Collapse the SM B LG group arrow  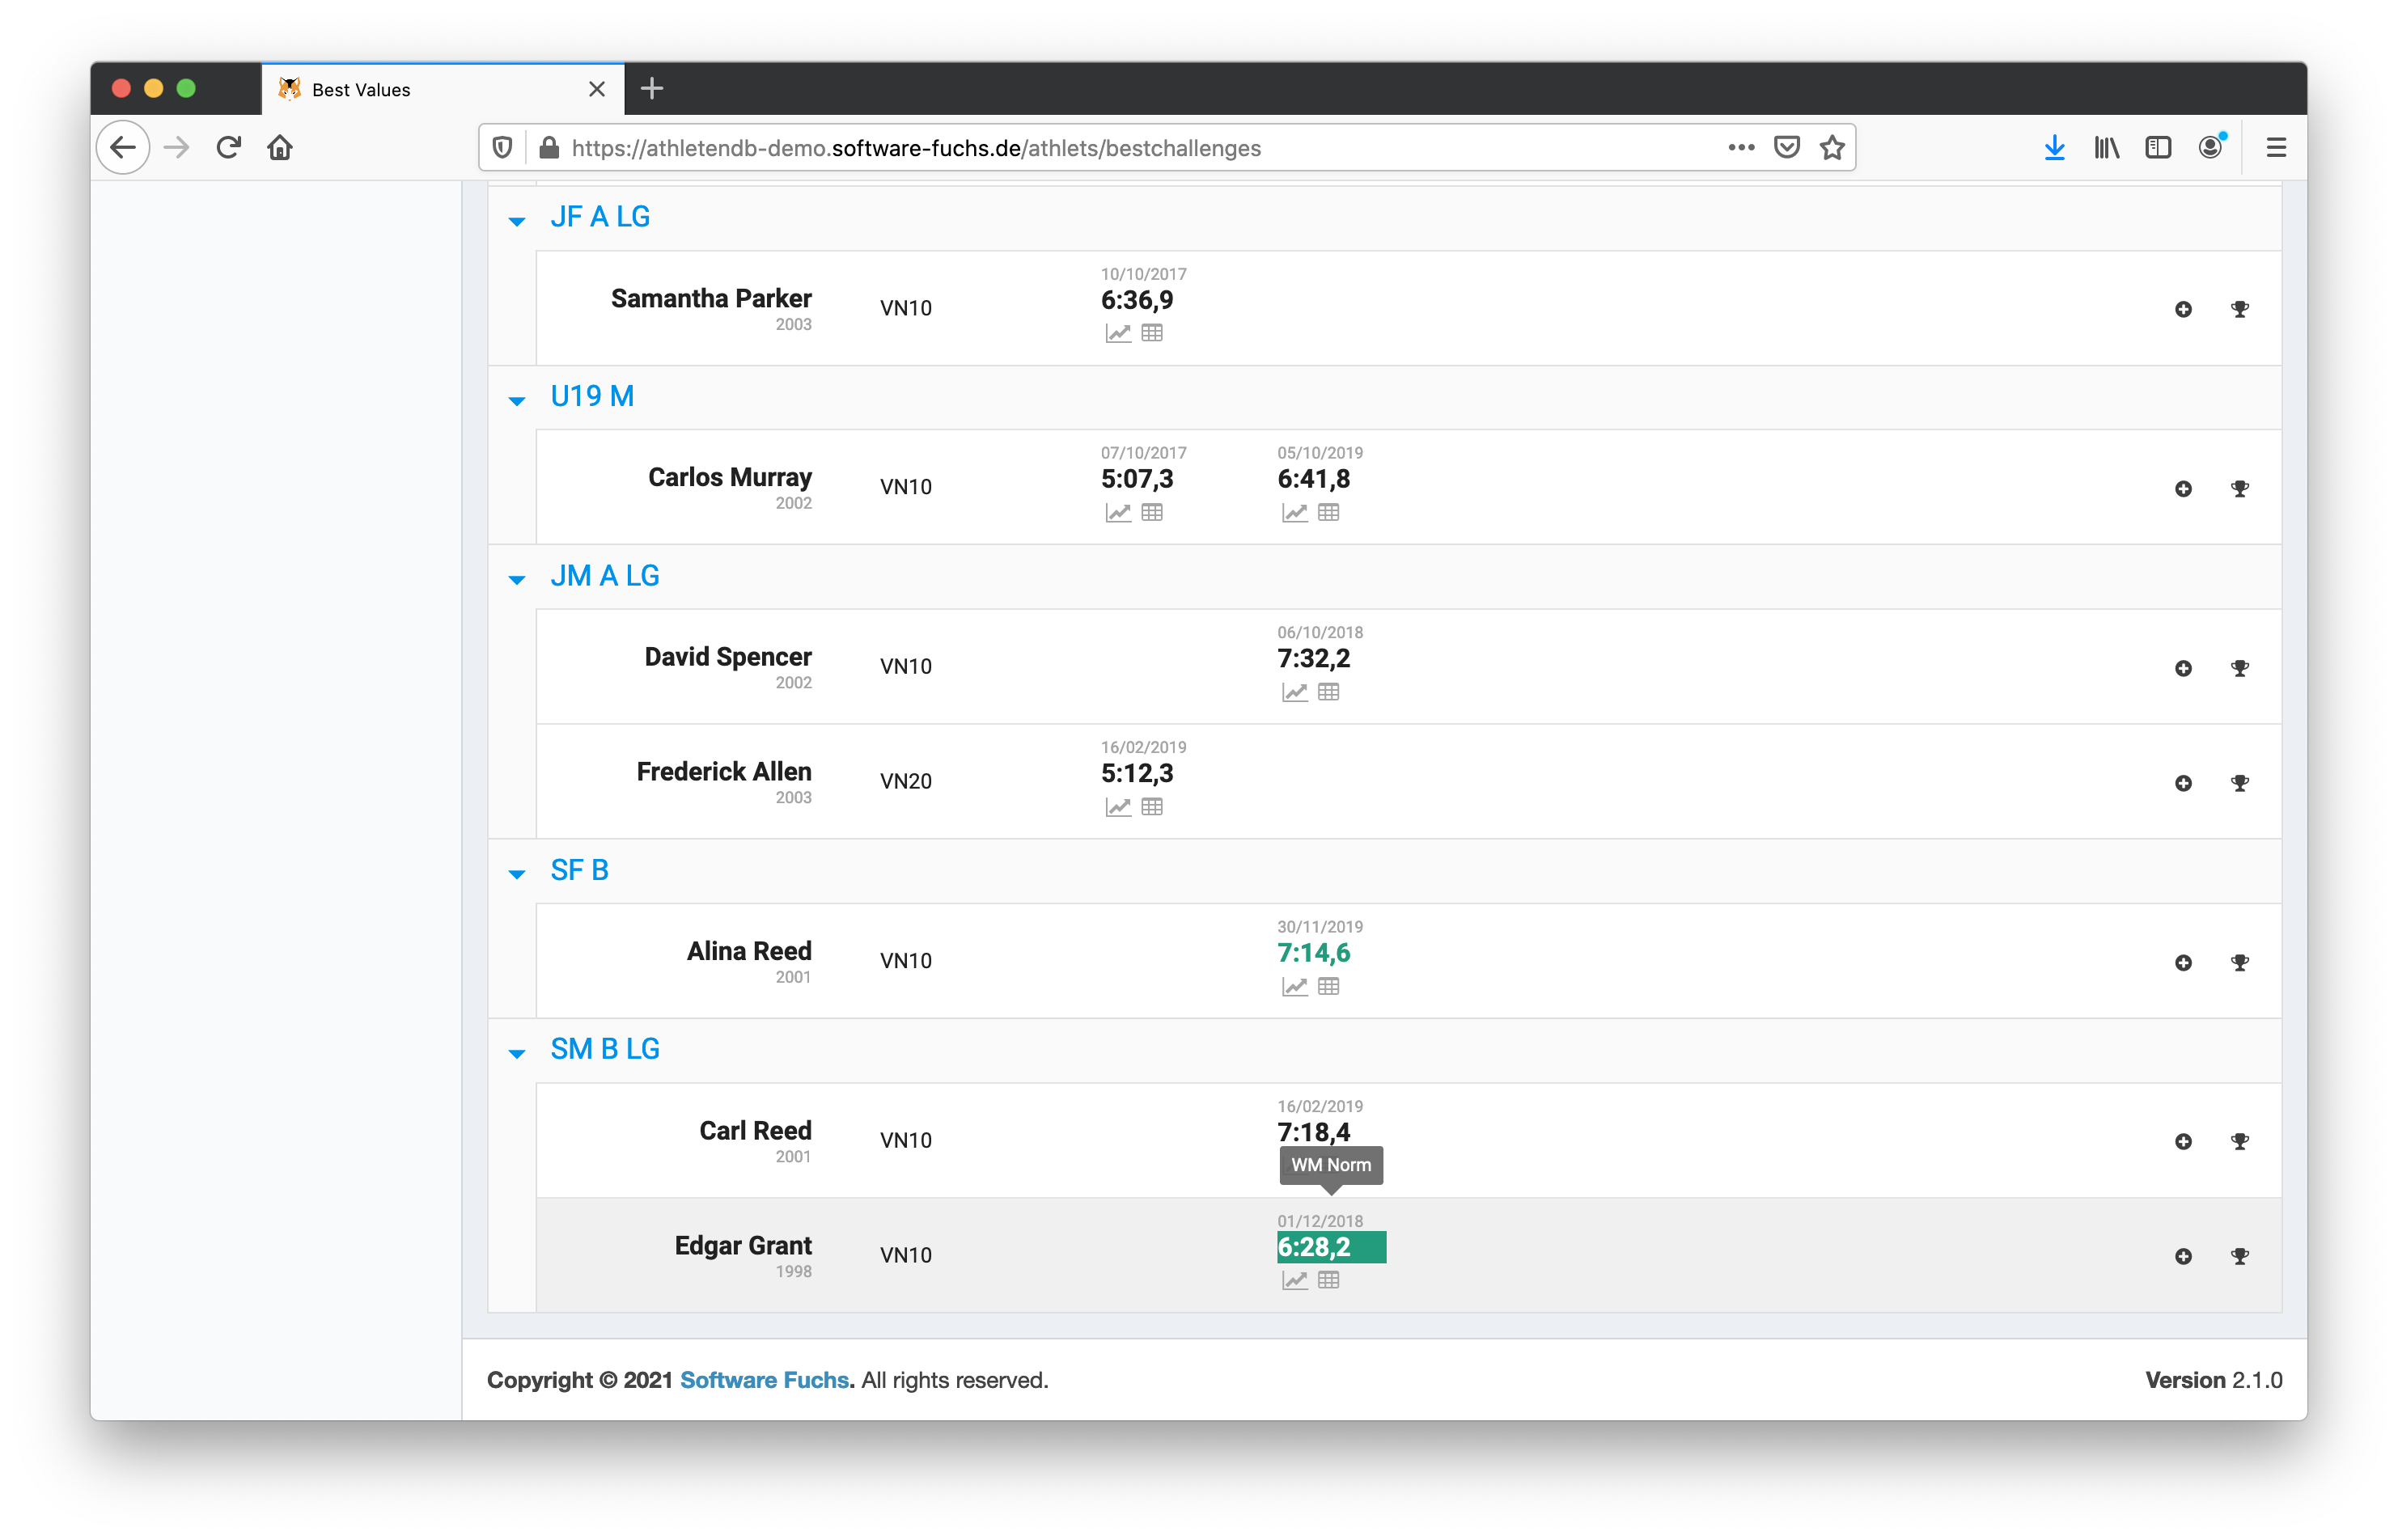(517, 1054)
